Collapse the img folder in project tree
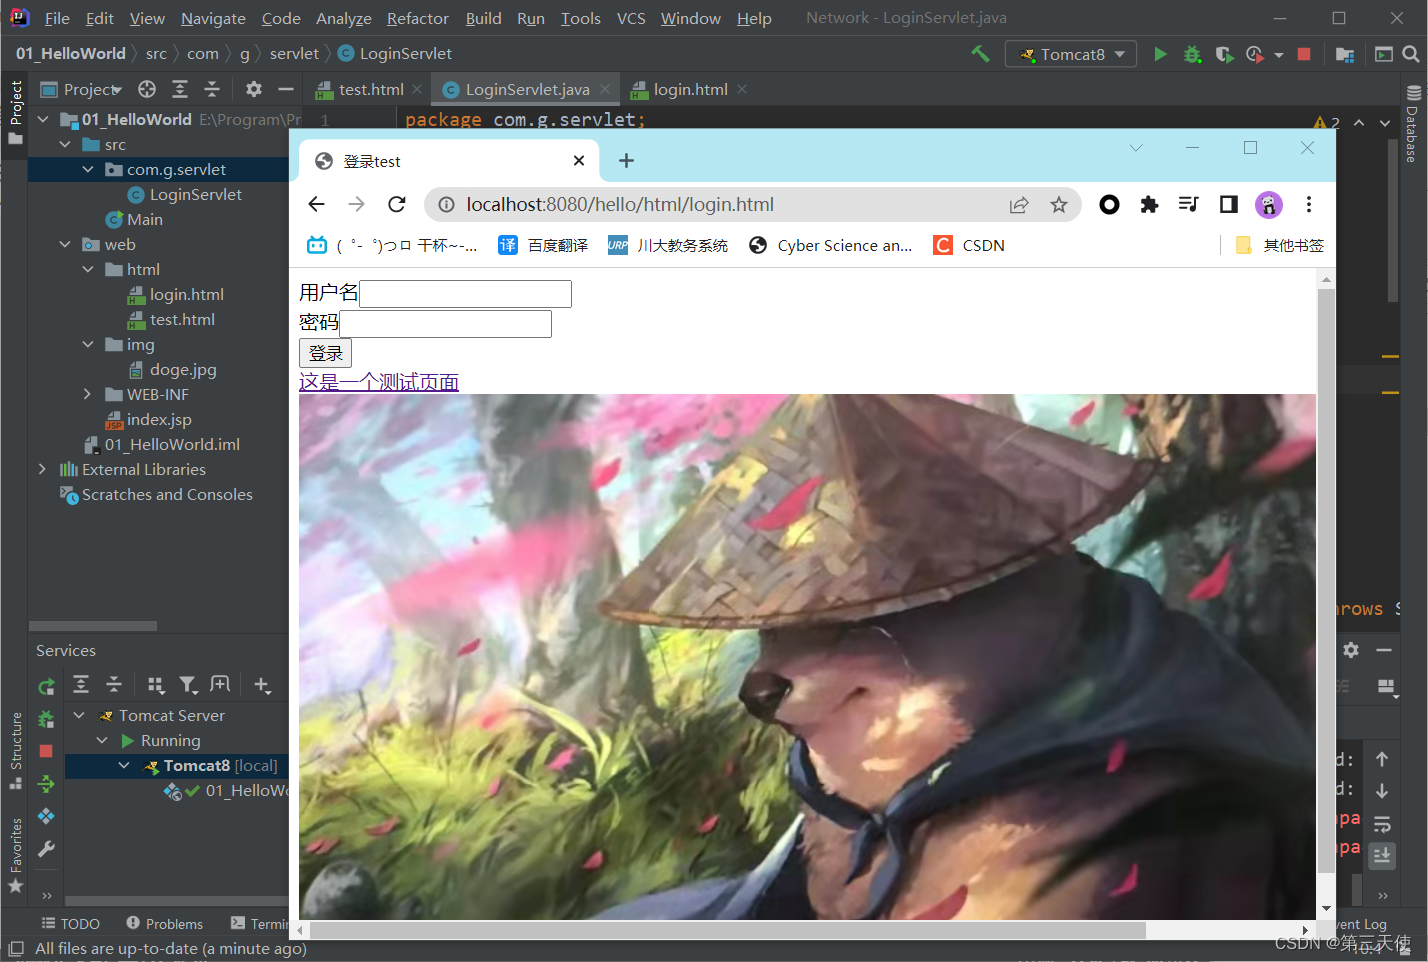 (88, 344)
